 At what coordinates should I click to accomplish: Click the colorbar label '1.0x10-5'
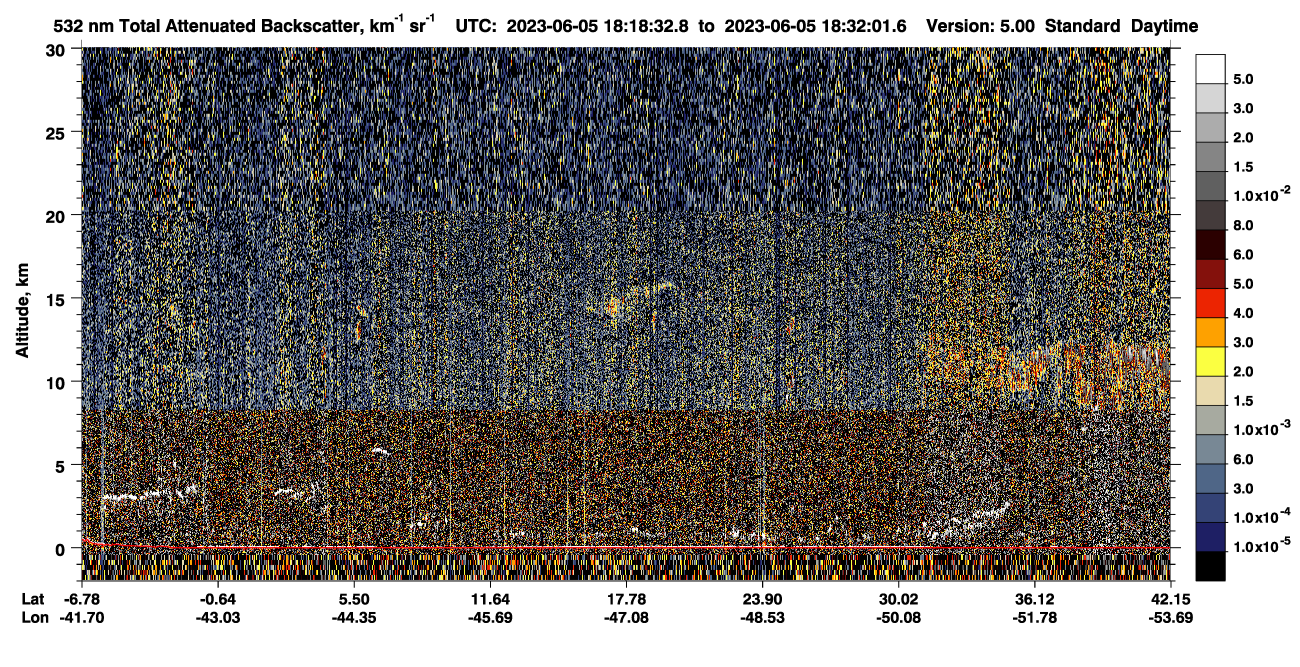1262,545
